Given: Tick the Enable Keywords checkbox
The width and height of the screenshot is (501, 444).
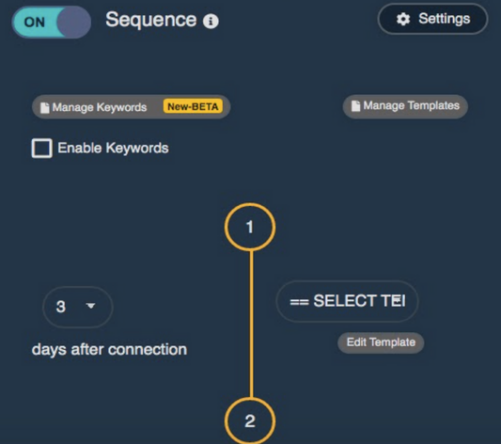Looking at the screenshot, I should click(x=42, y=148).
